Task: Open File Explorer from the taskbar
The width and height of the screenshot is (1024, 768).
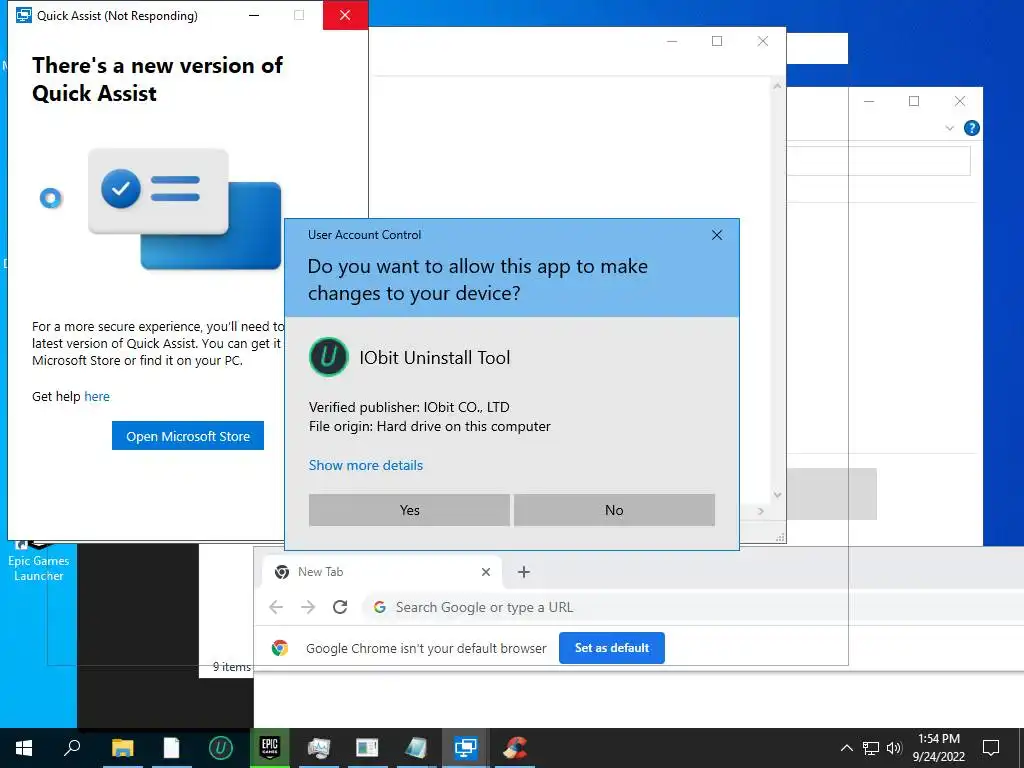Action: [122, 748]
